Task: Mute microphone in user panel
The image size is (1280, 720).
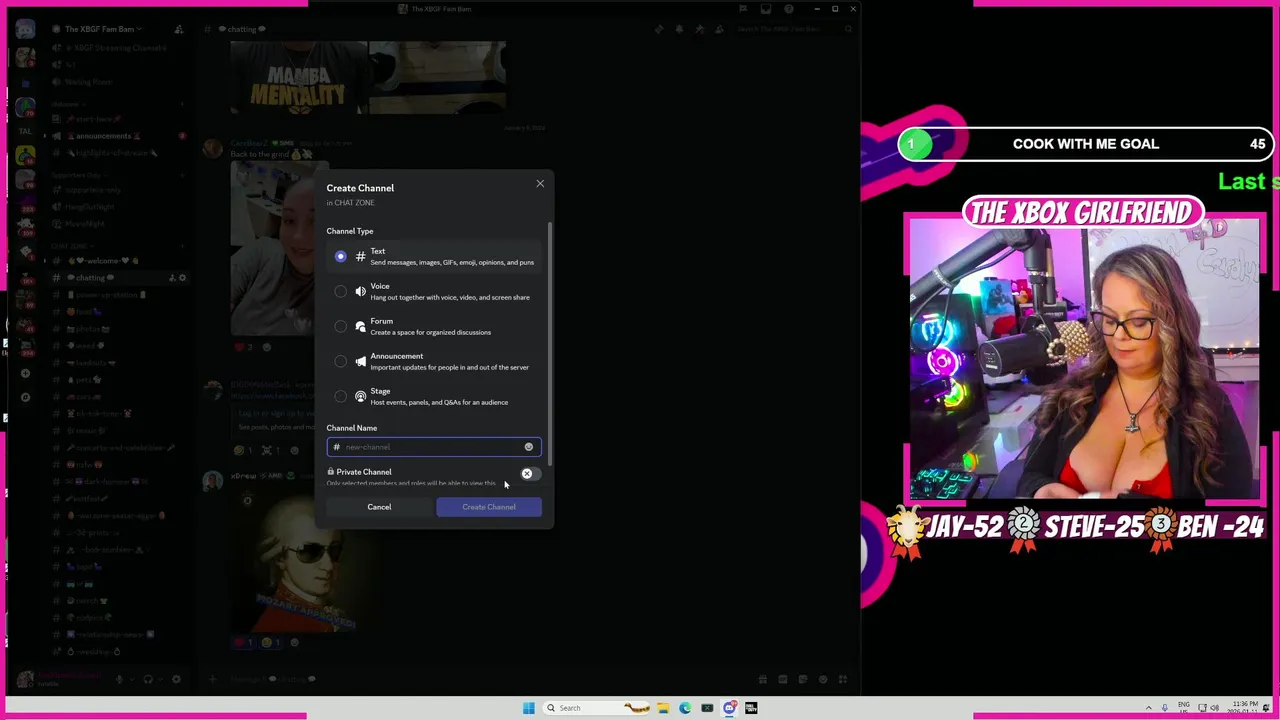Action: 119,680
